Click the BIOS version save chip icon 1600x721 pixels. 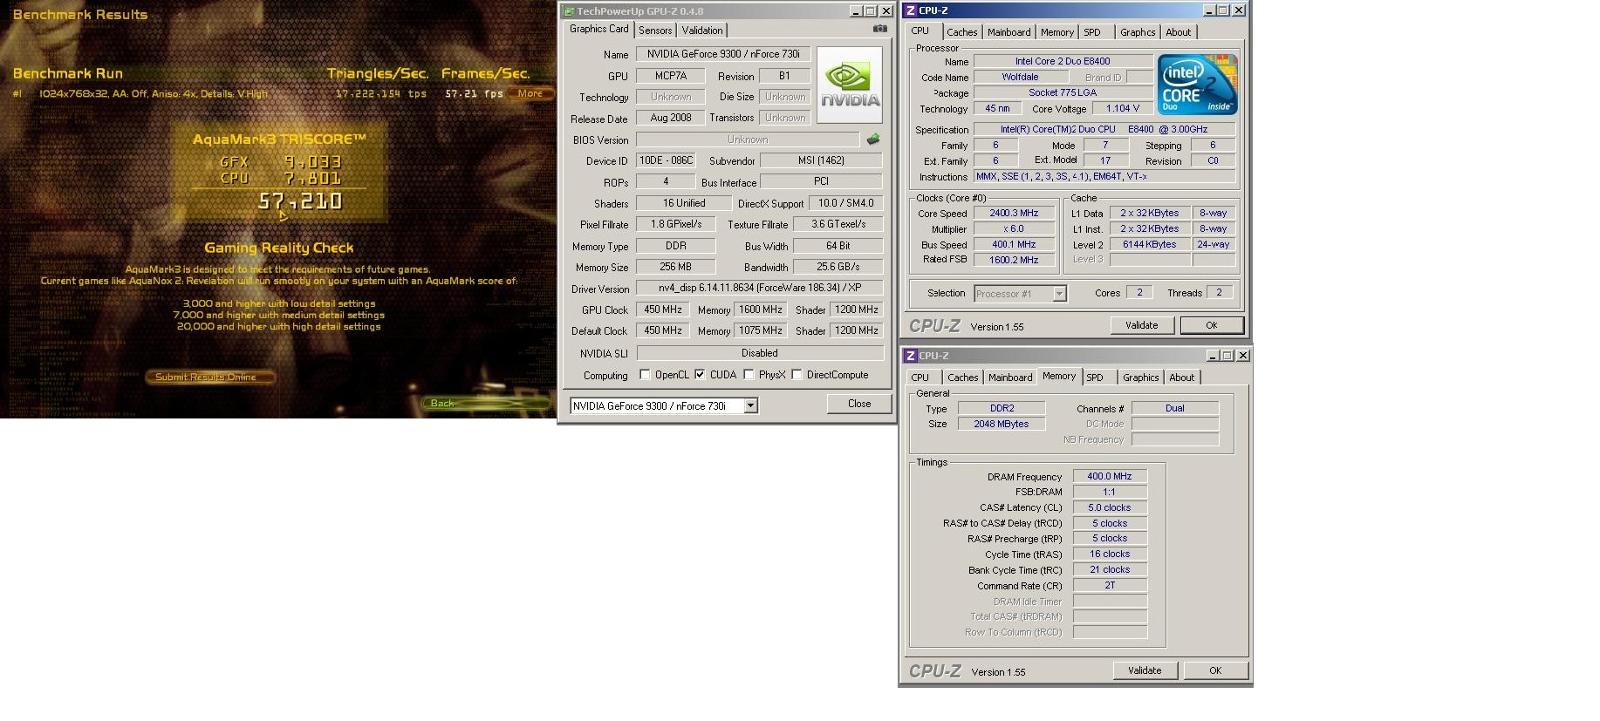(873, 139)
